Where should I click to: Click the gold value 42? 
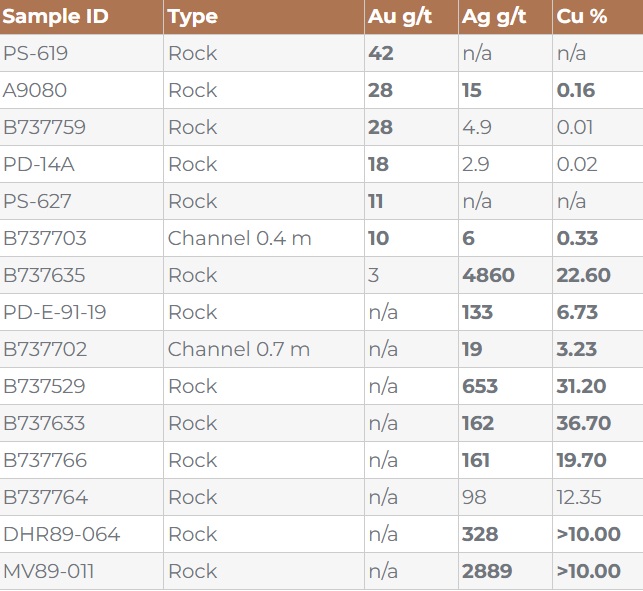click(x=381, y=54)
